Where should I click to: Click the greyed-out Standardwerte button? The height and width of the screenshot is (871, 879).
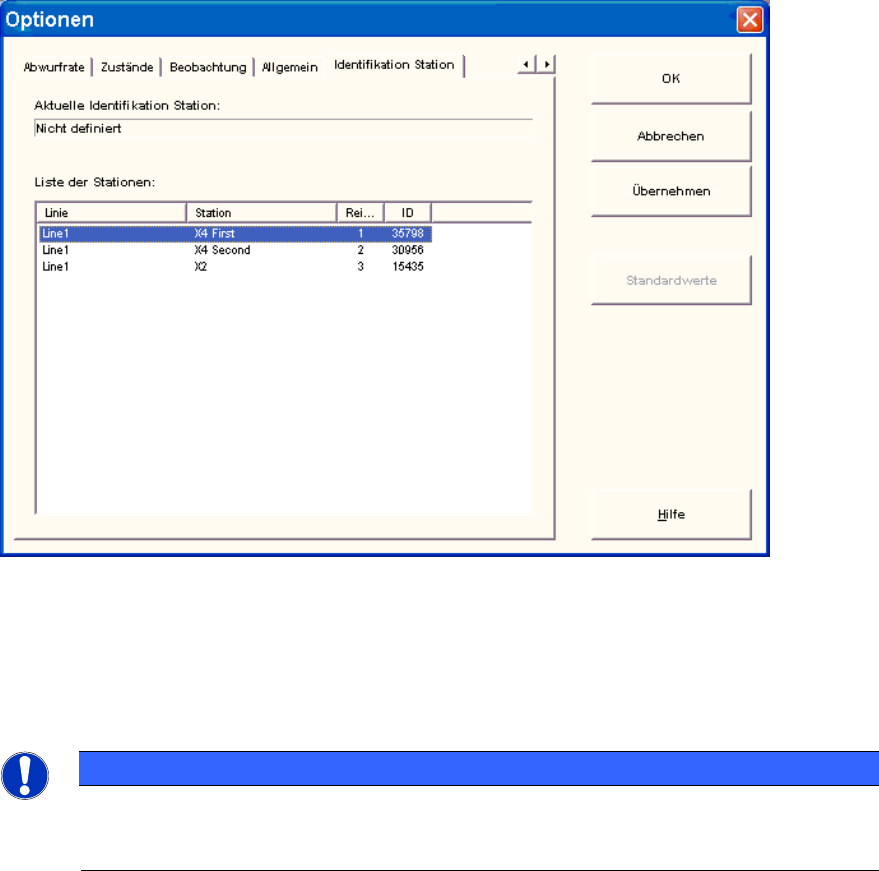[671, 280]
